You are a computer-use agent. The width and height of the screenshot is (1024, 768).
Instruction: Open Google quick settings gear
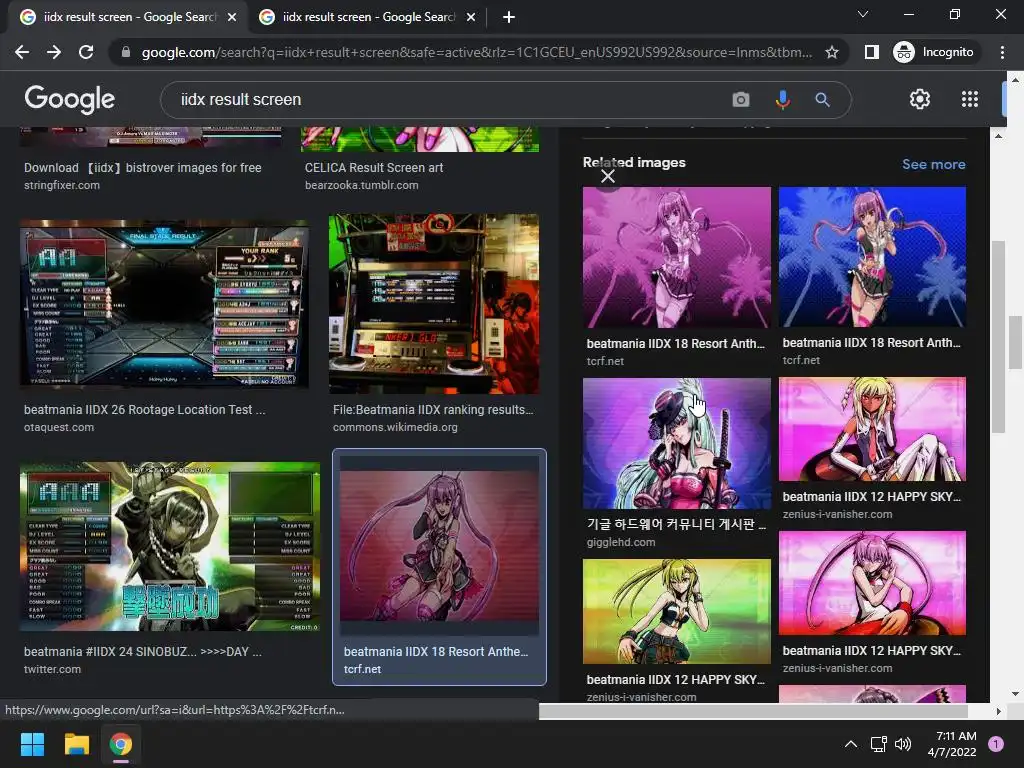point(920,99)
